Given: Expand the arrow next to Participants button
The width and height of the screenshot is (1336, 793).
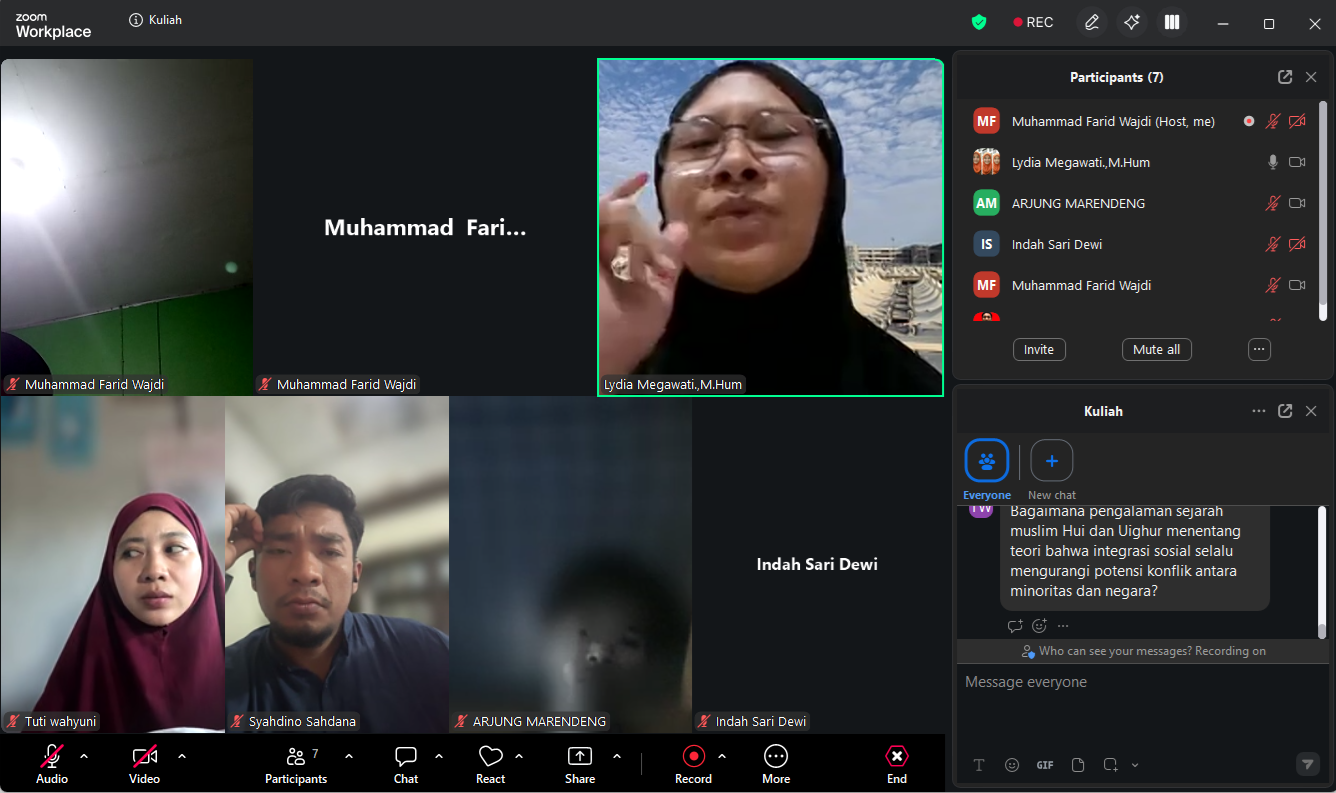Looking at the screenshot, I should coord(348,756).
